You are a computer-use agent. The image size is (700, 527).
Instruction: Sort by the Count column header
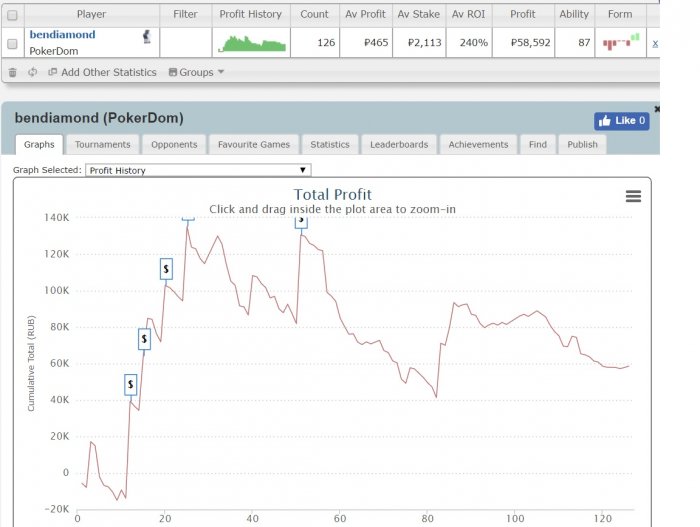pos(314,14)
